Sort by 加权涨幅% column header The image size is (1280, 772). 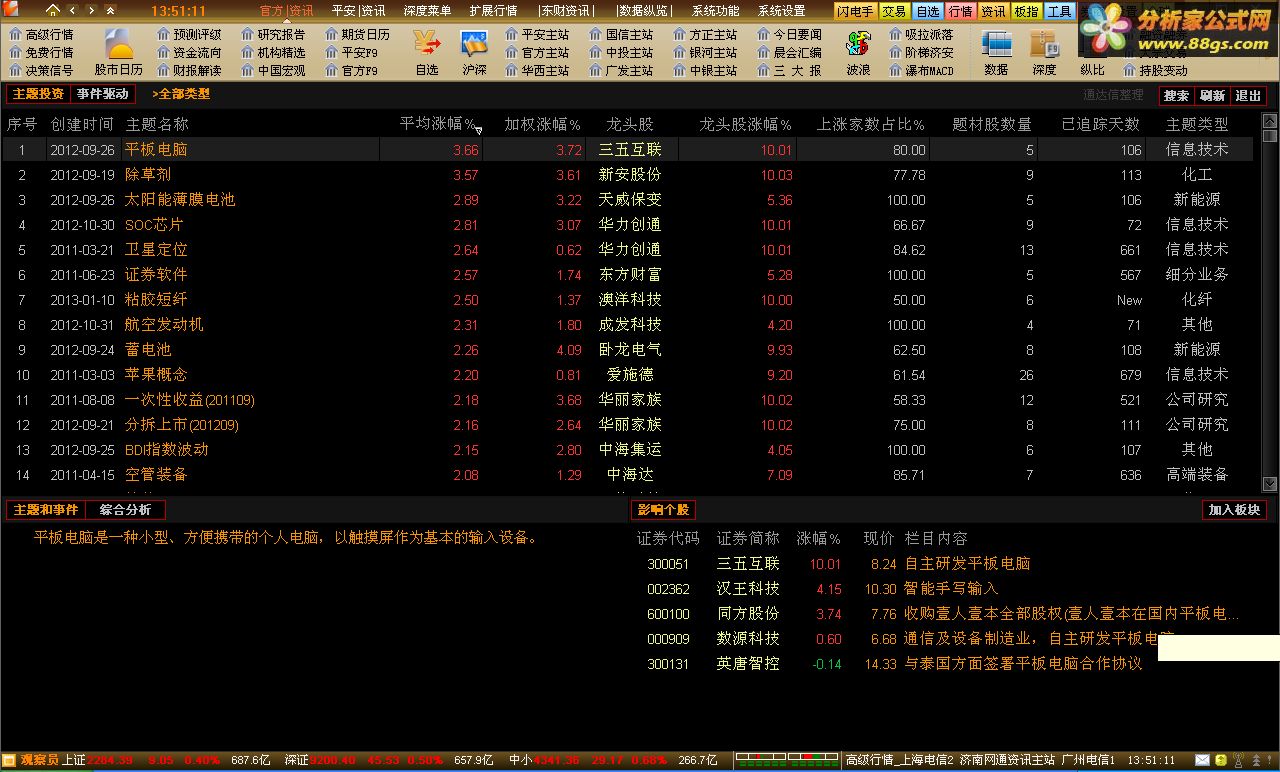[542, 124]
